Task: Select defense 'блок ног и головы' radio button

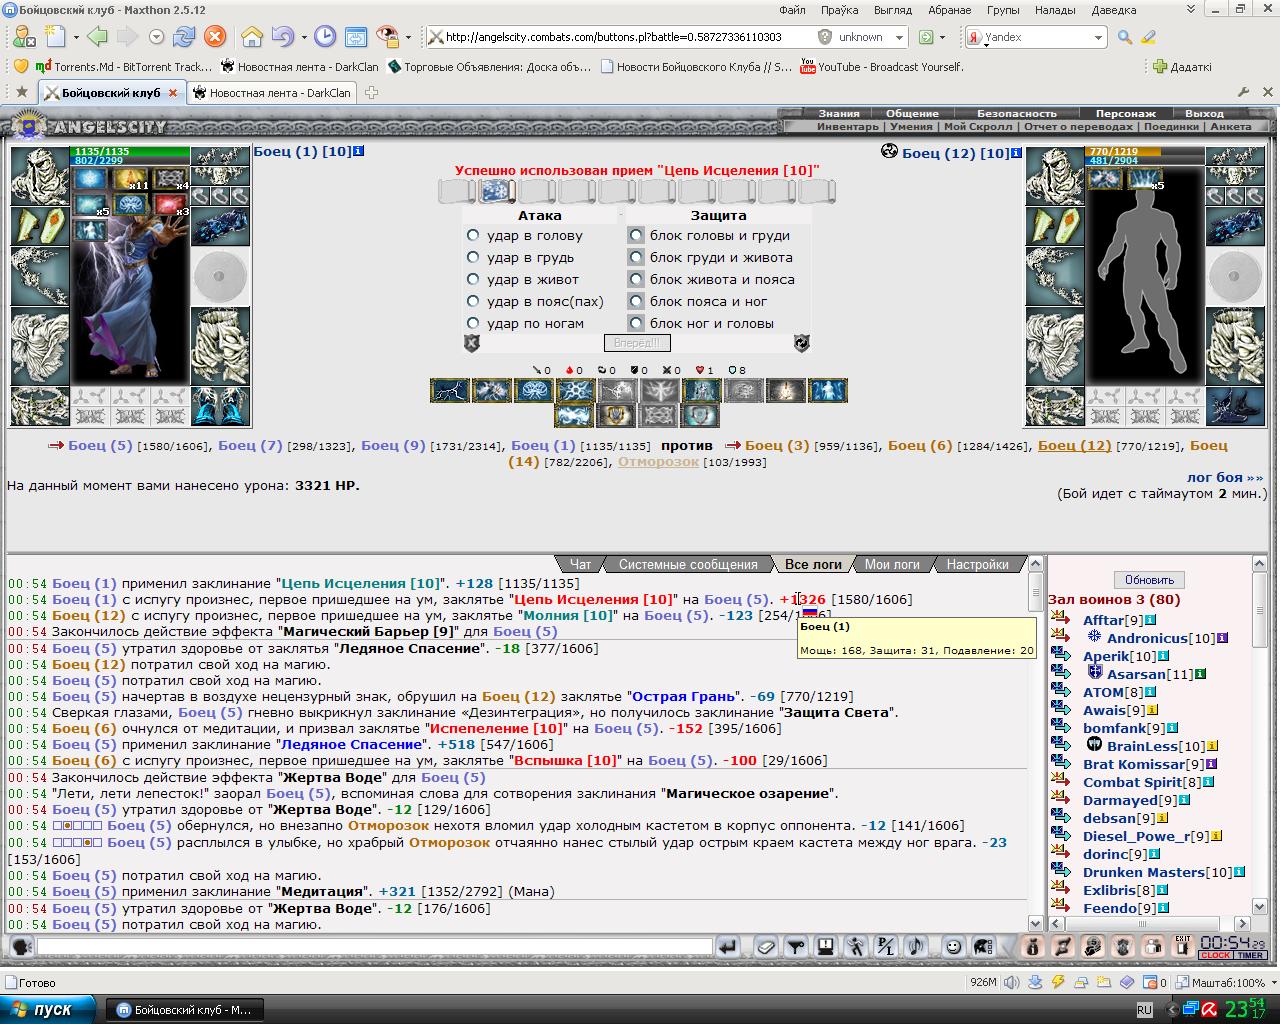Action: (635, 323)
